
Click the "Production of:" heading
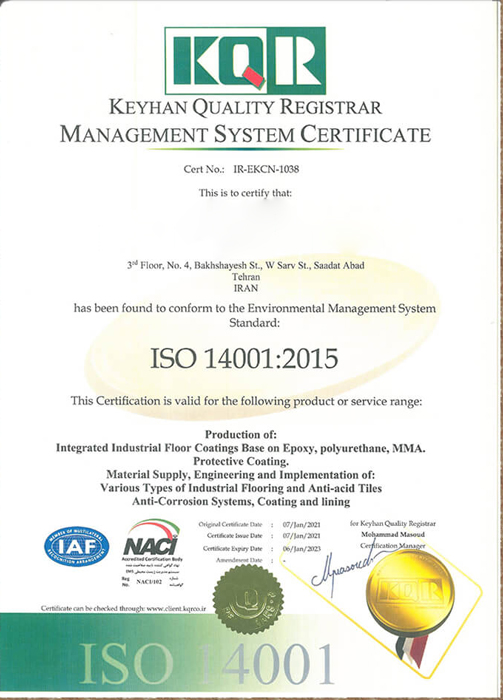241,434
